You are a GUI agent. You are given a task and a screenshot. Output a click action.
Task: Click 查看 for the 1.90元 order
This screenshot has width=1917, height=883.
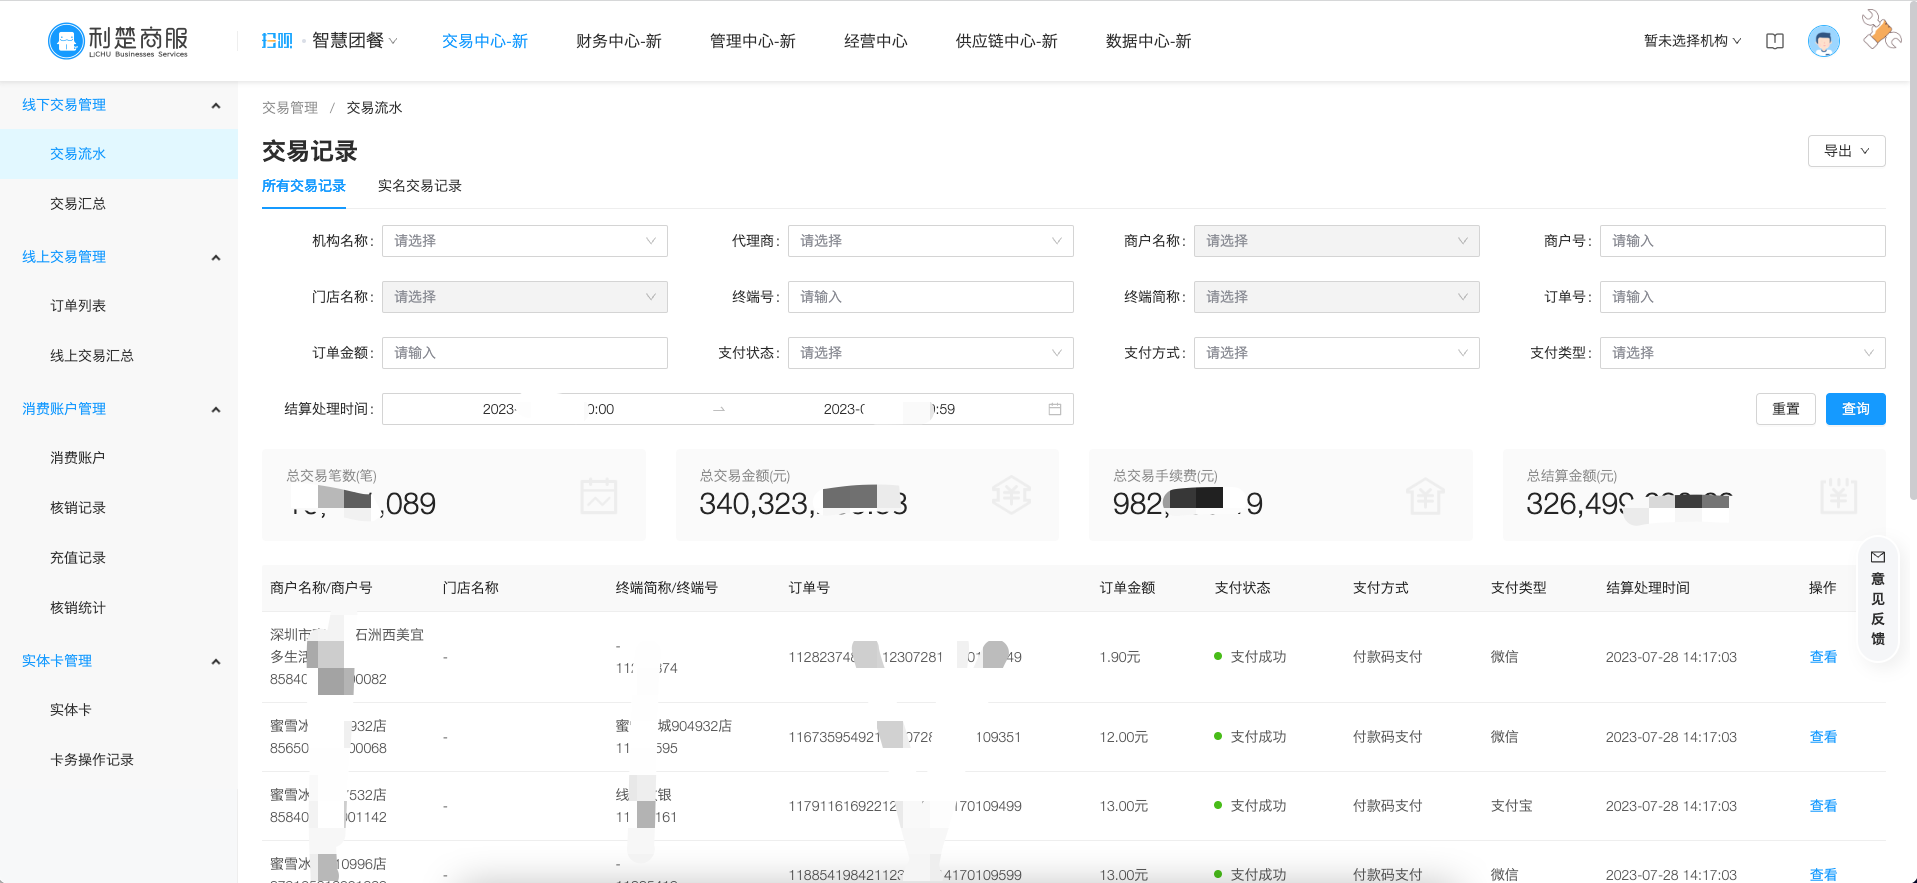(1823, 657)
